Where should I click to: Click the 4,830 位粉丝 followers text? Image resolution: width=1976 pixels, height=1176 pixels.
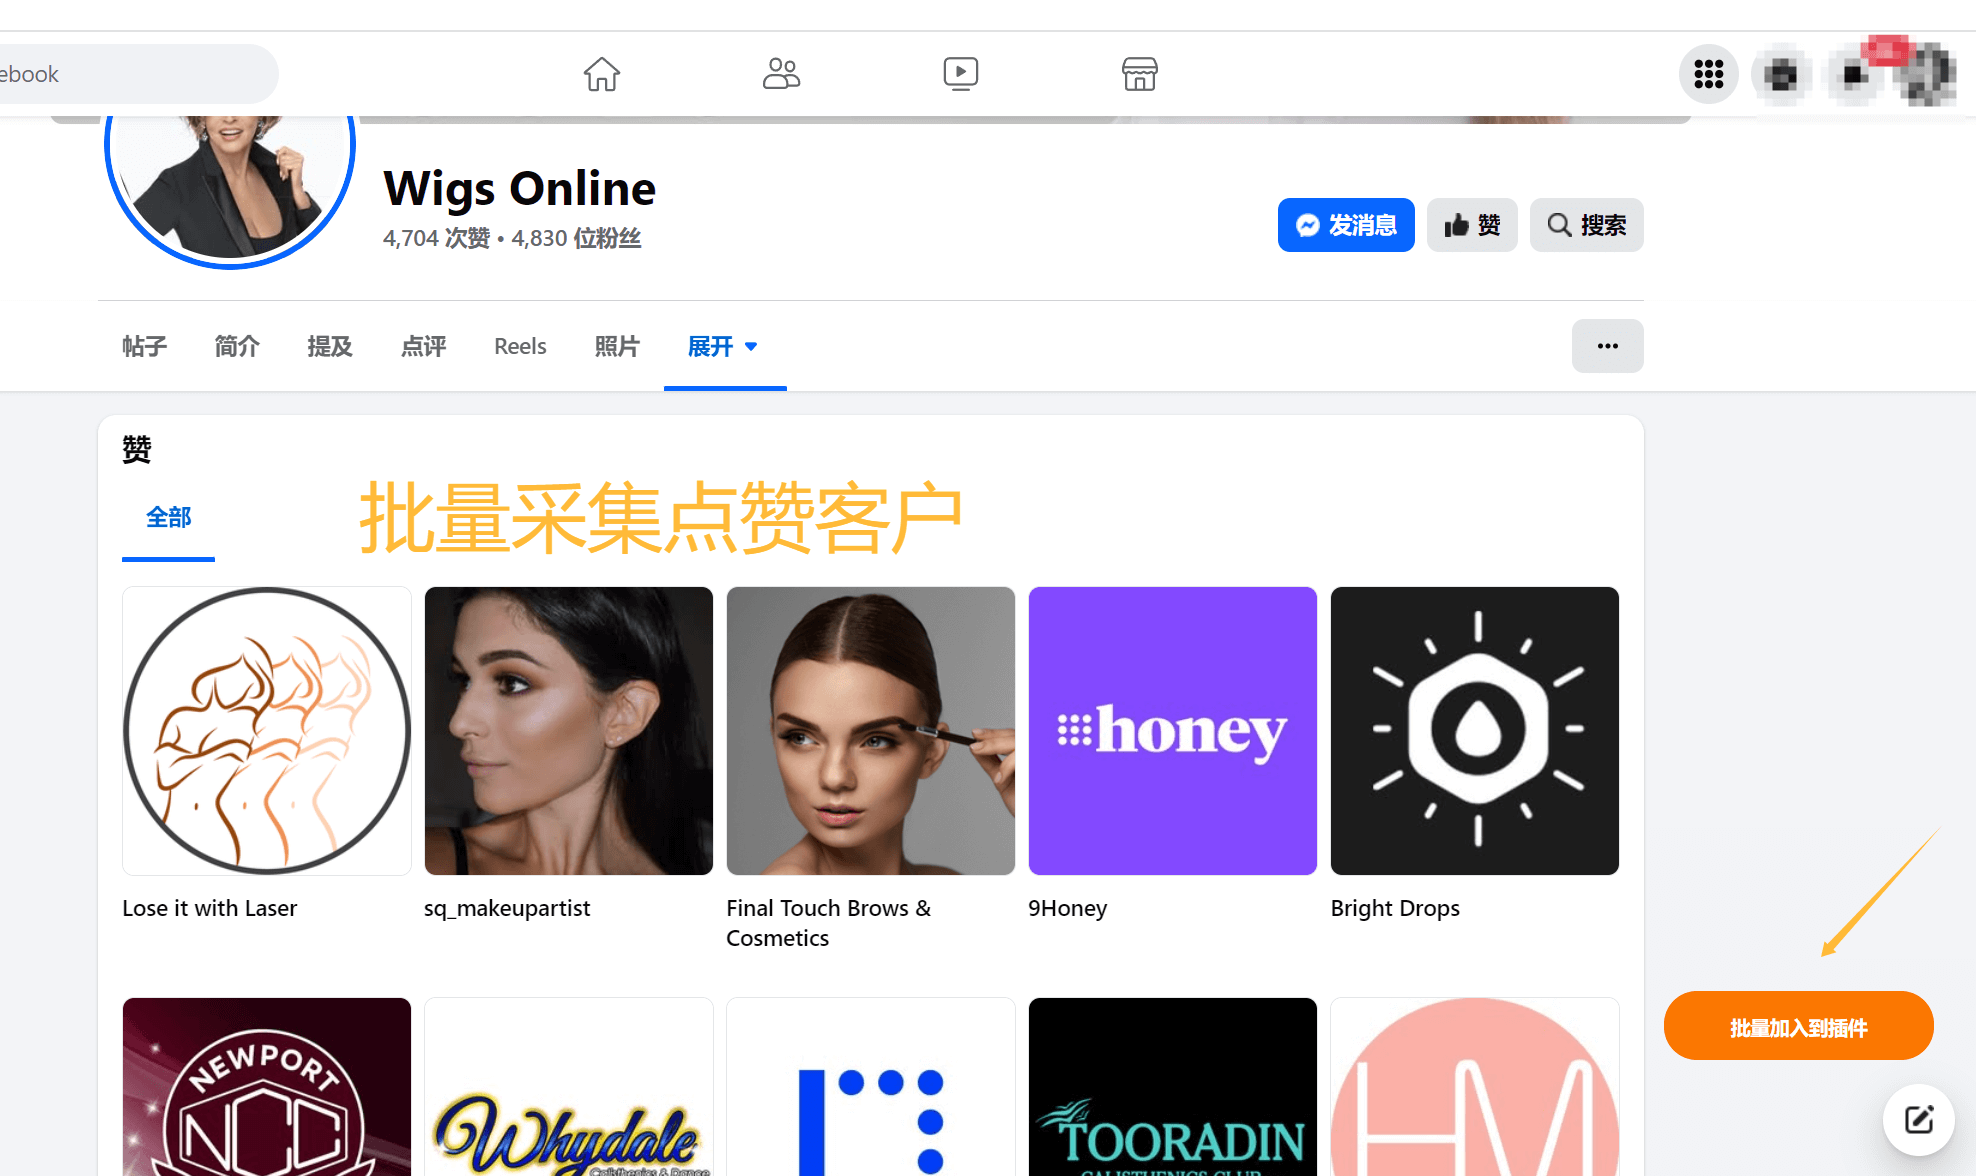pyautogui.click(x=576, y=238)
